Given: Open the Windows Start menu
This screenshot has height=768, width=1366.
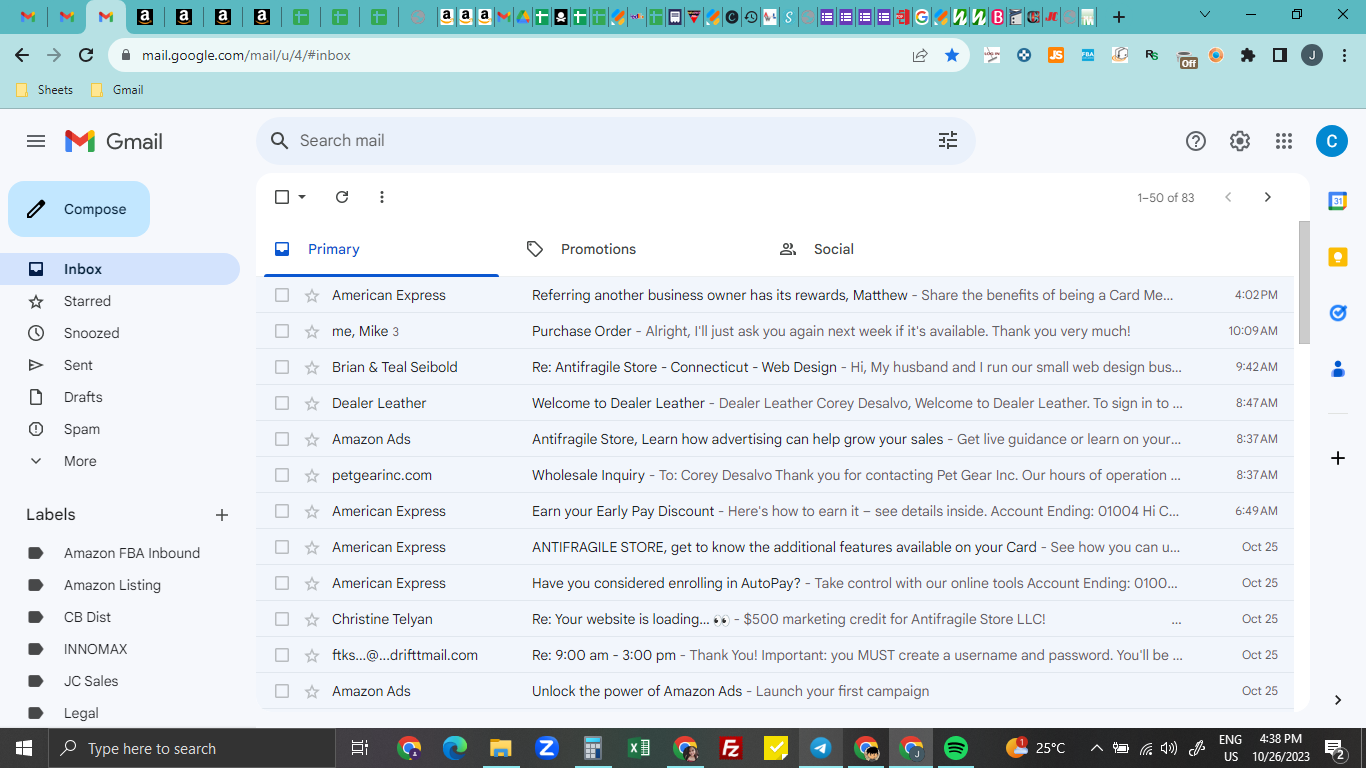Looking at the screenshot, I should click(x=24, y=748).
